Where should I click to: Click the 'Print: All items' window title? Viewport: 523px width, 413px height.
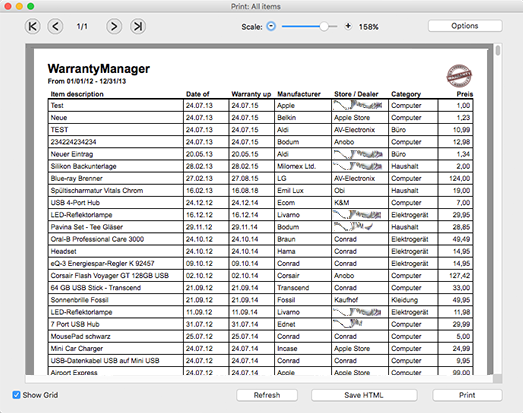pos(255,6)
